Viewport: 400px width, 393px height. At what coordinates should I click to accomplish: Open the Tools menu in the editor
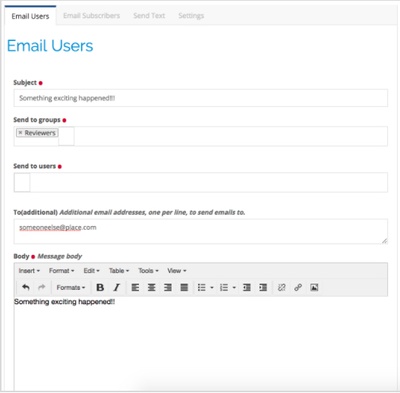coord(148,271)
